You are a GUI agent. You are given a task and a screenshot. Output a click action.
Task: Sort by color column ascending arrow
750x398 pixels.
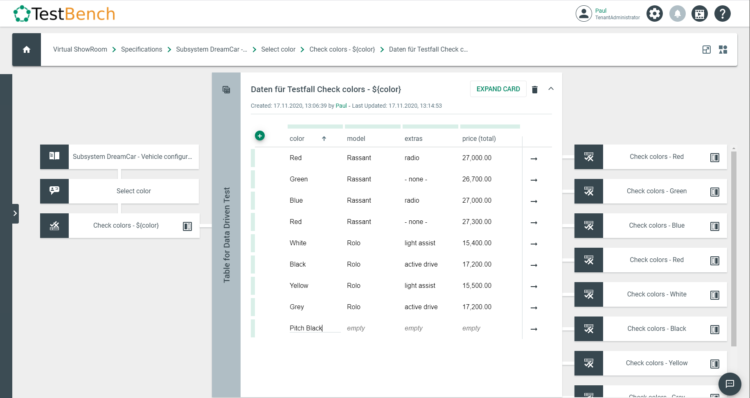click(324, 139)
